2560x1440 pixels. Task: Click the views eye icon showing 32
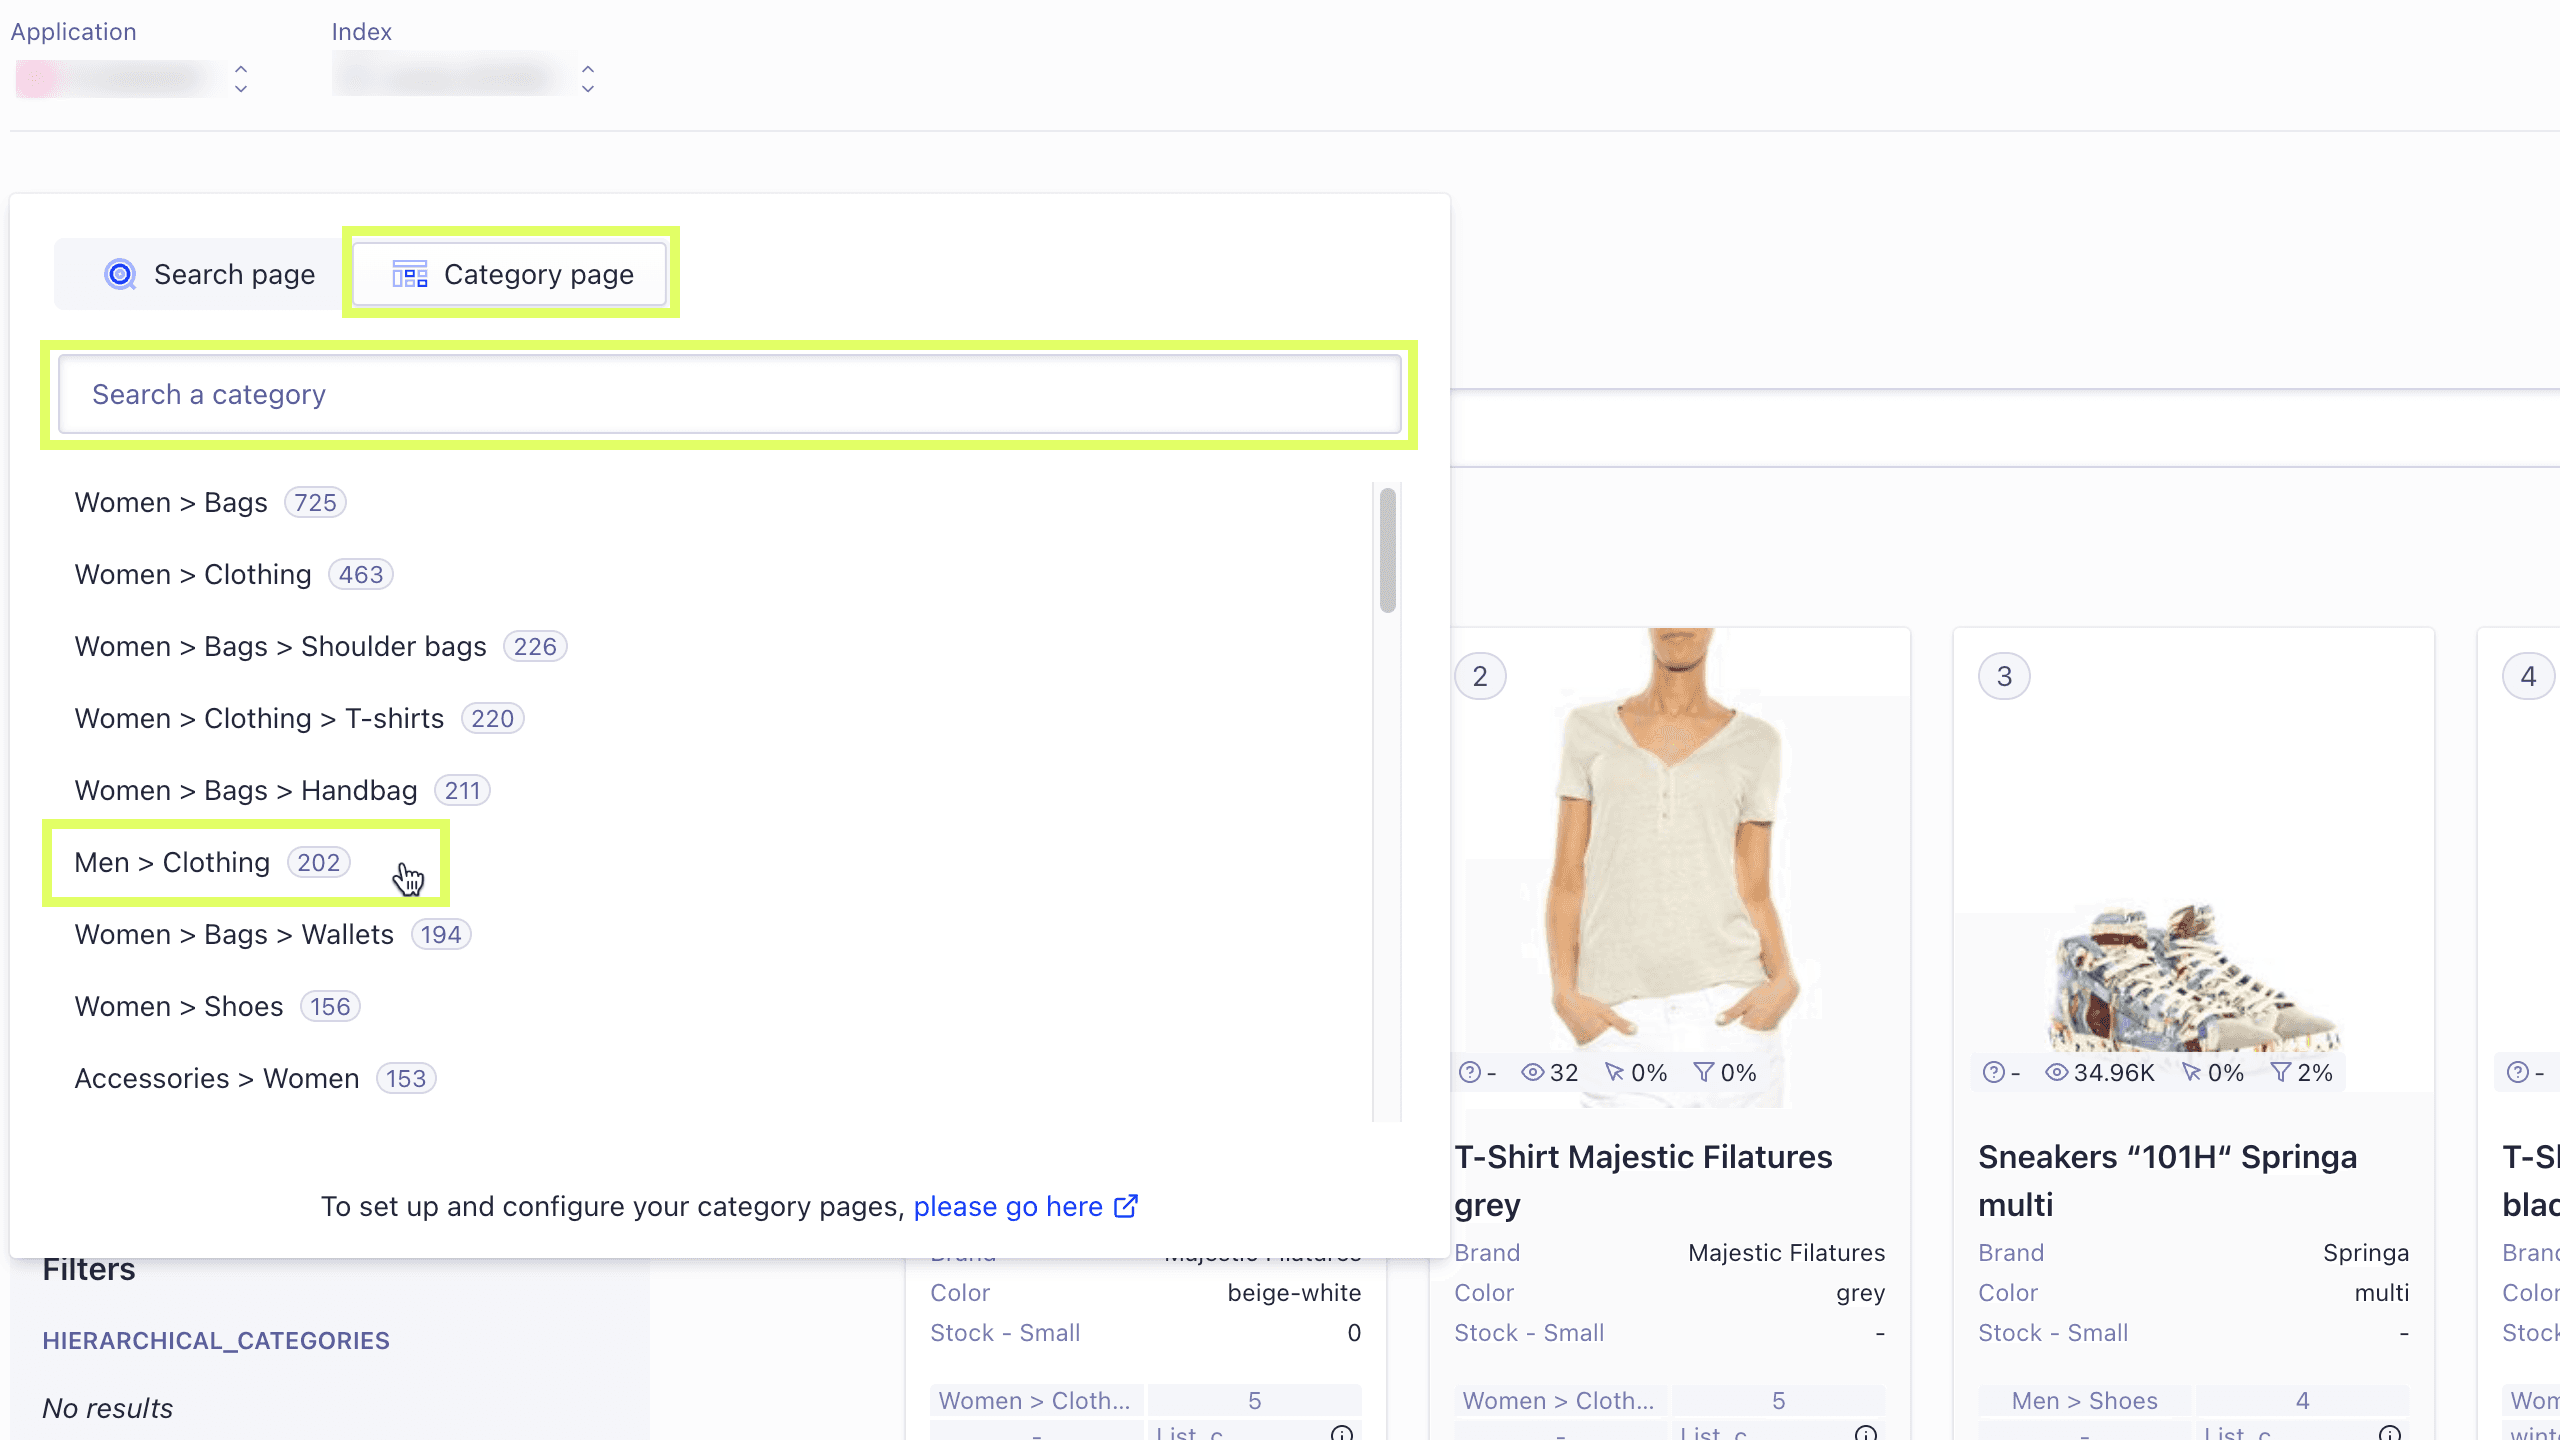[x=1532, y=1072]
